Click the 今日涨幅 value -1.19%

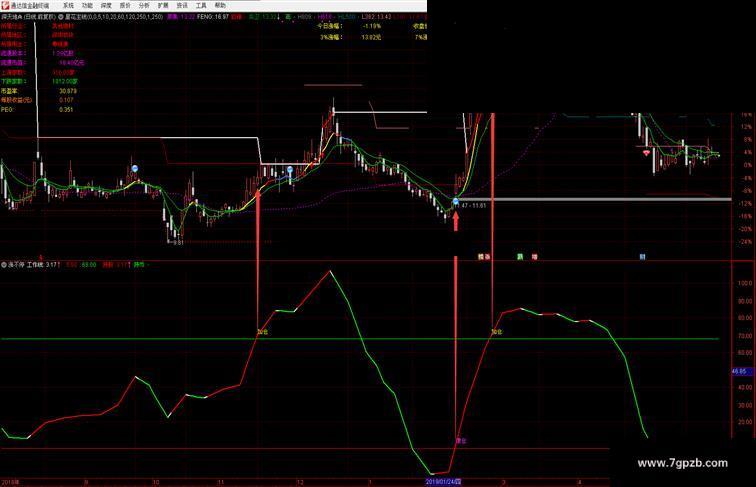point(371,26)
